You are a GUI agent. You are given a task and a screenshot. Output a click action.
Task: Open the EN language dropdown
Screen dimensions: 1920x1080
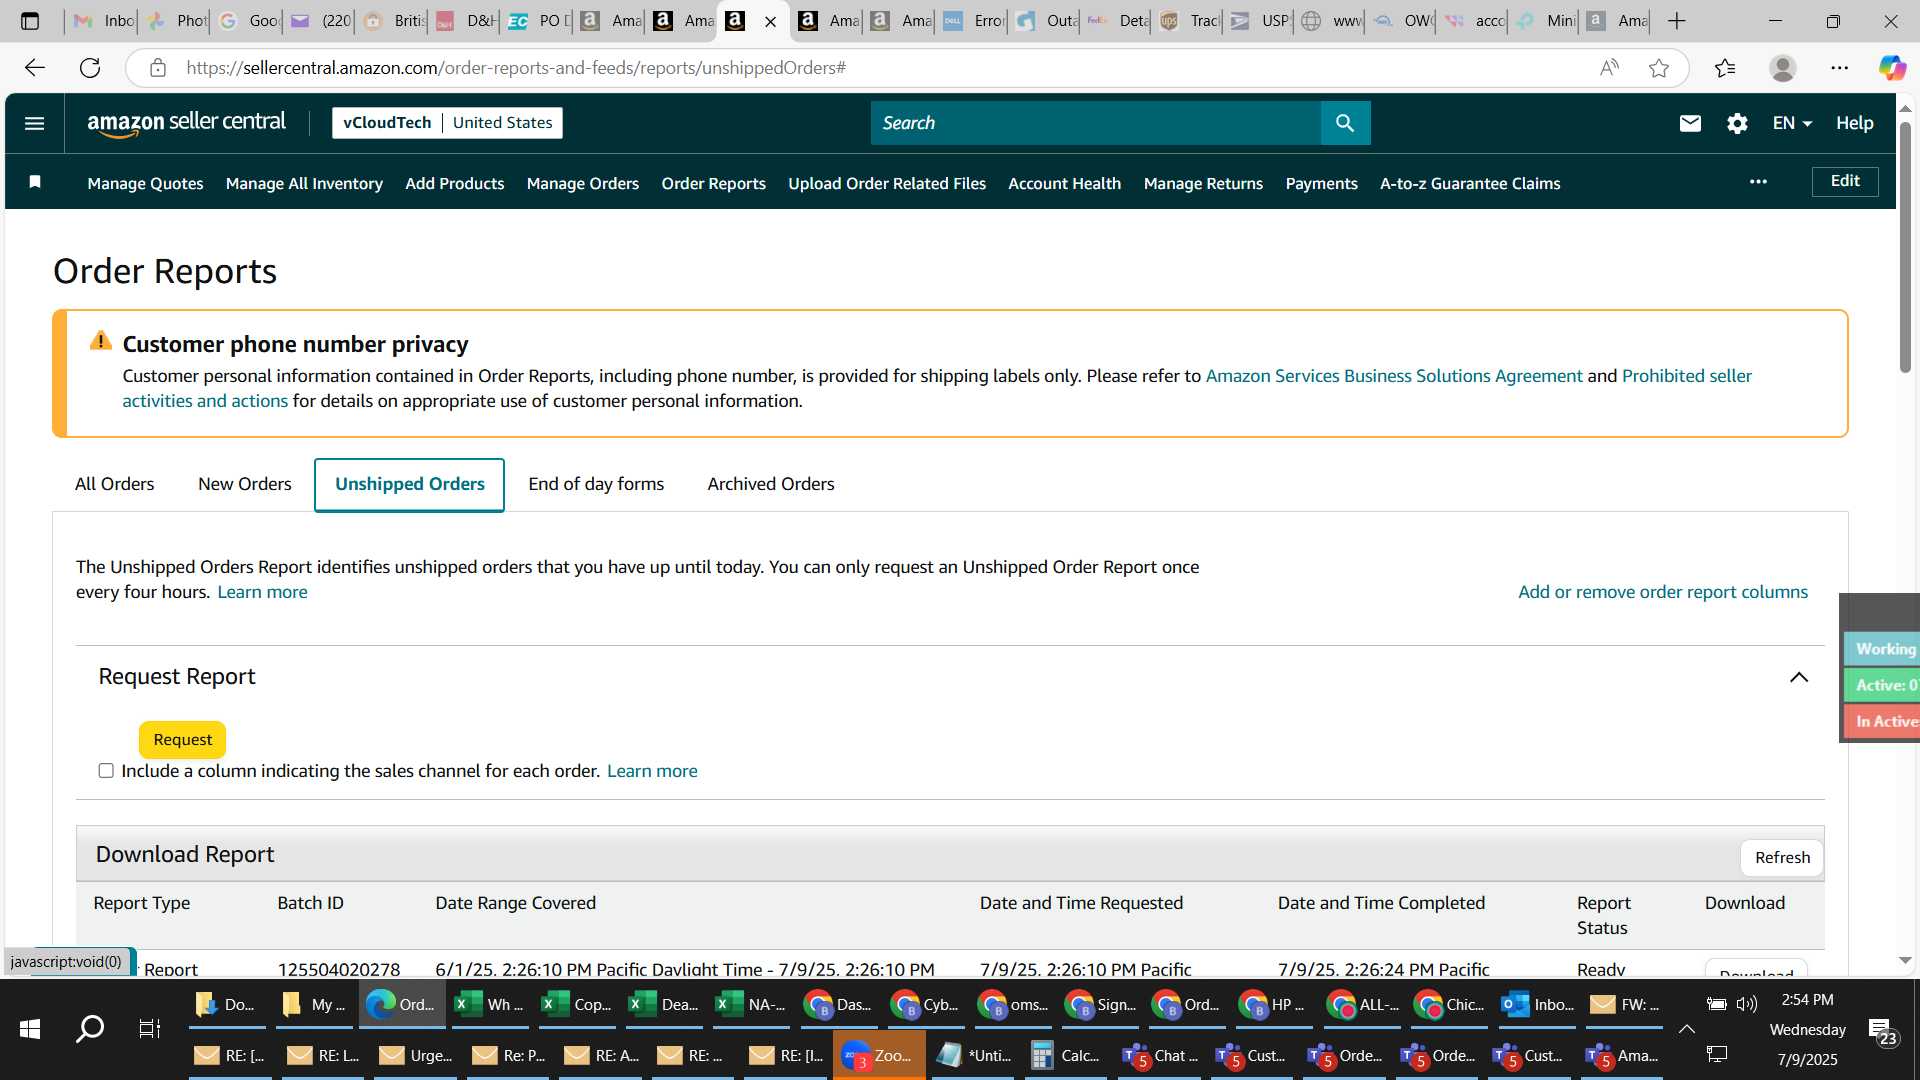(1792, 123)
